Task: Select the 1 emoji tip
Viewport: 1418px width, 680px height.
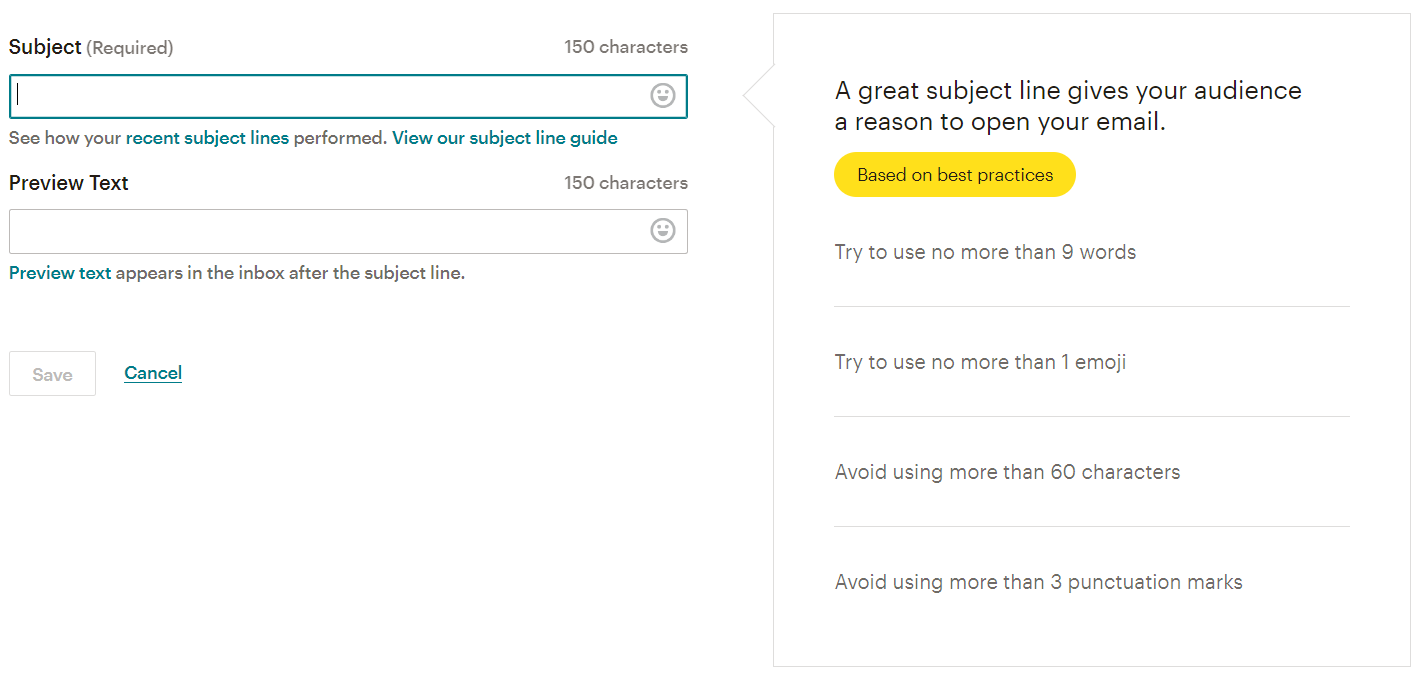Action: pyautogui.click(x=980, y=362)
